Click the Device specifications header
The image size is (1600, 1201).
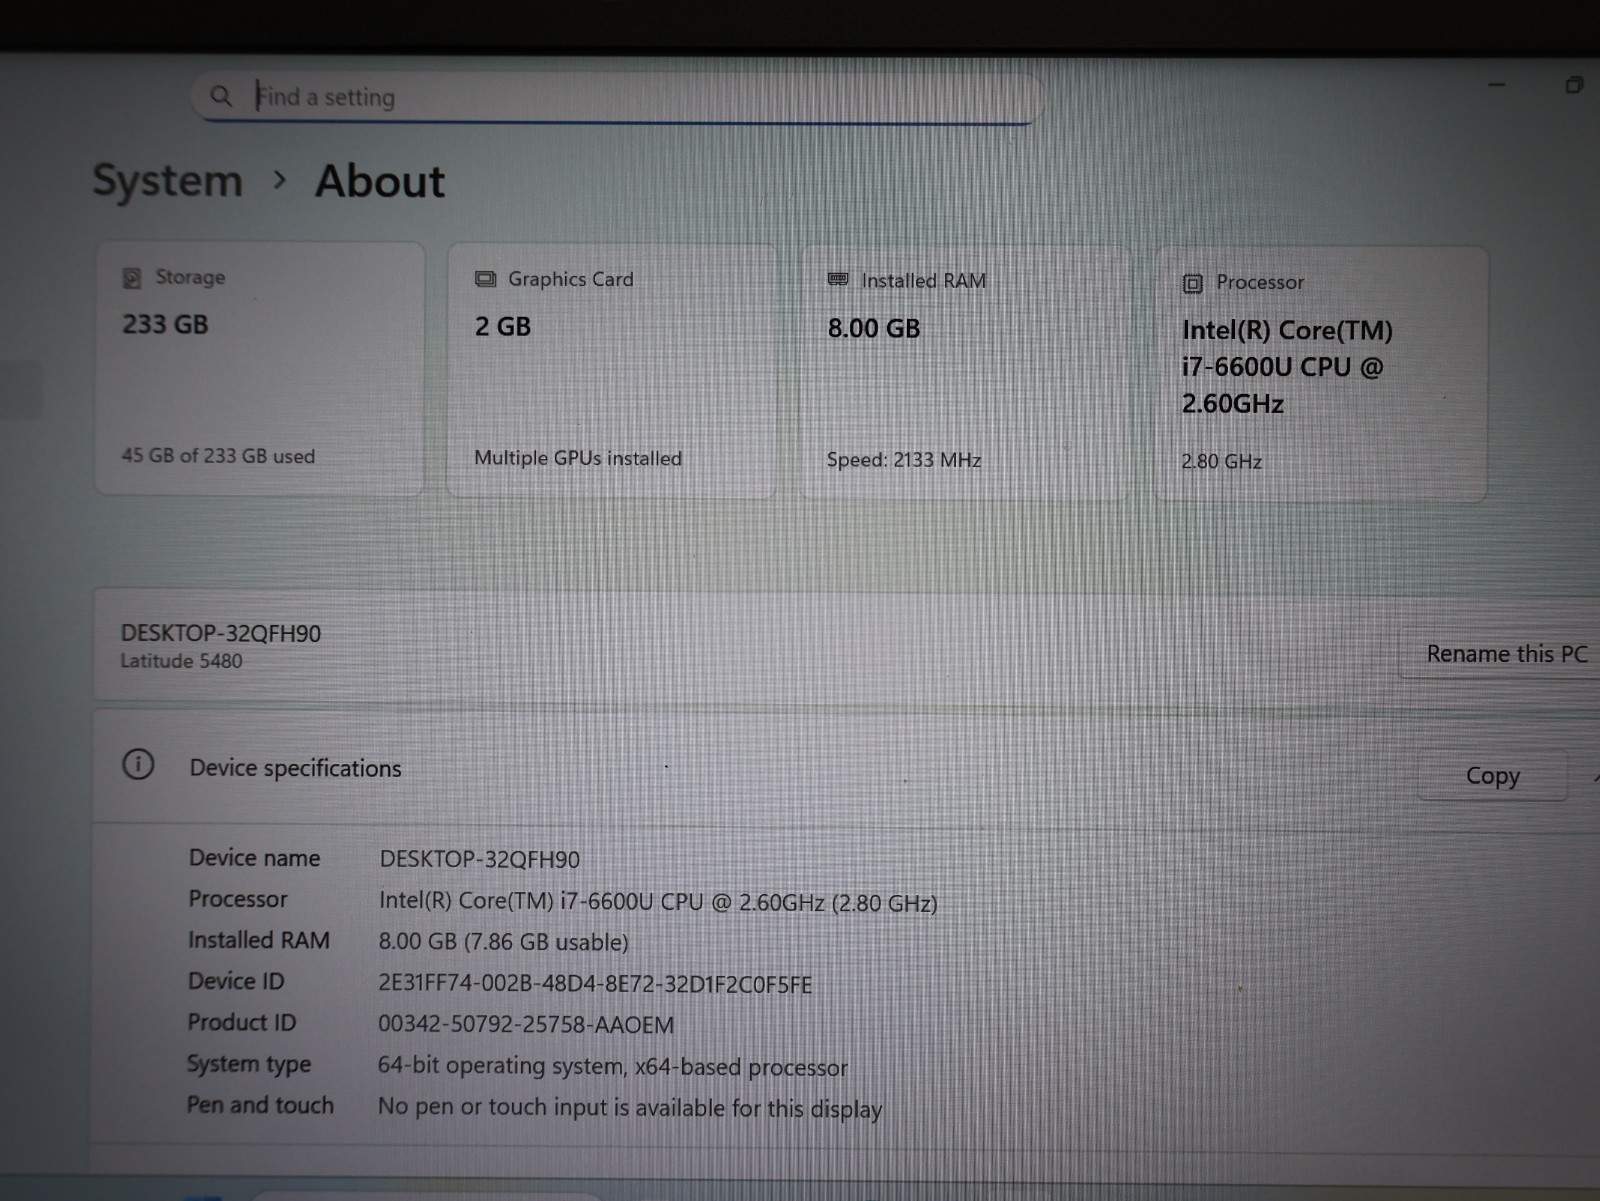click(x=846, y=767)
